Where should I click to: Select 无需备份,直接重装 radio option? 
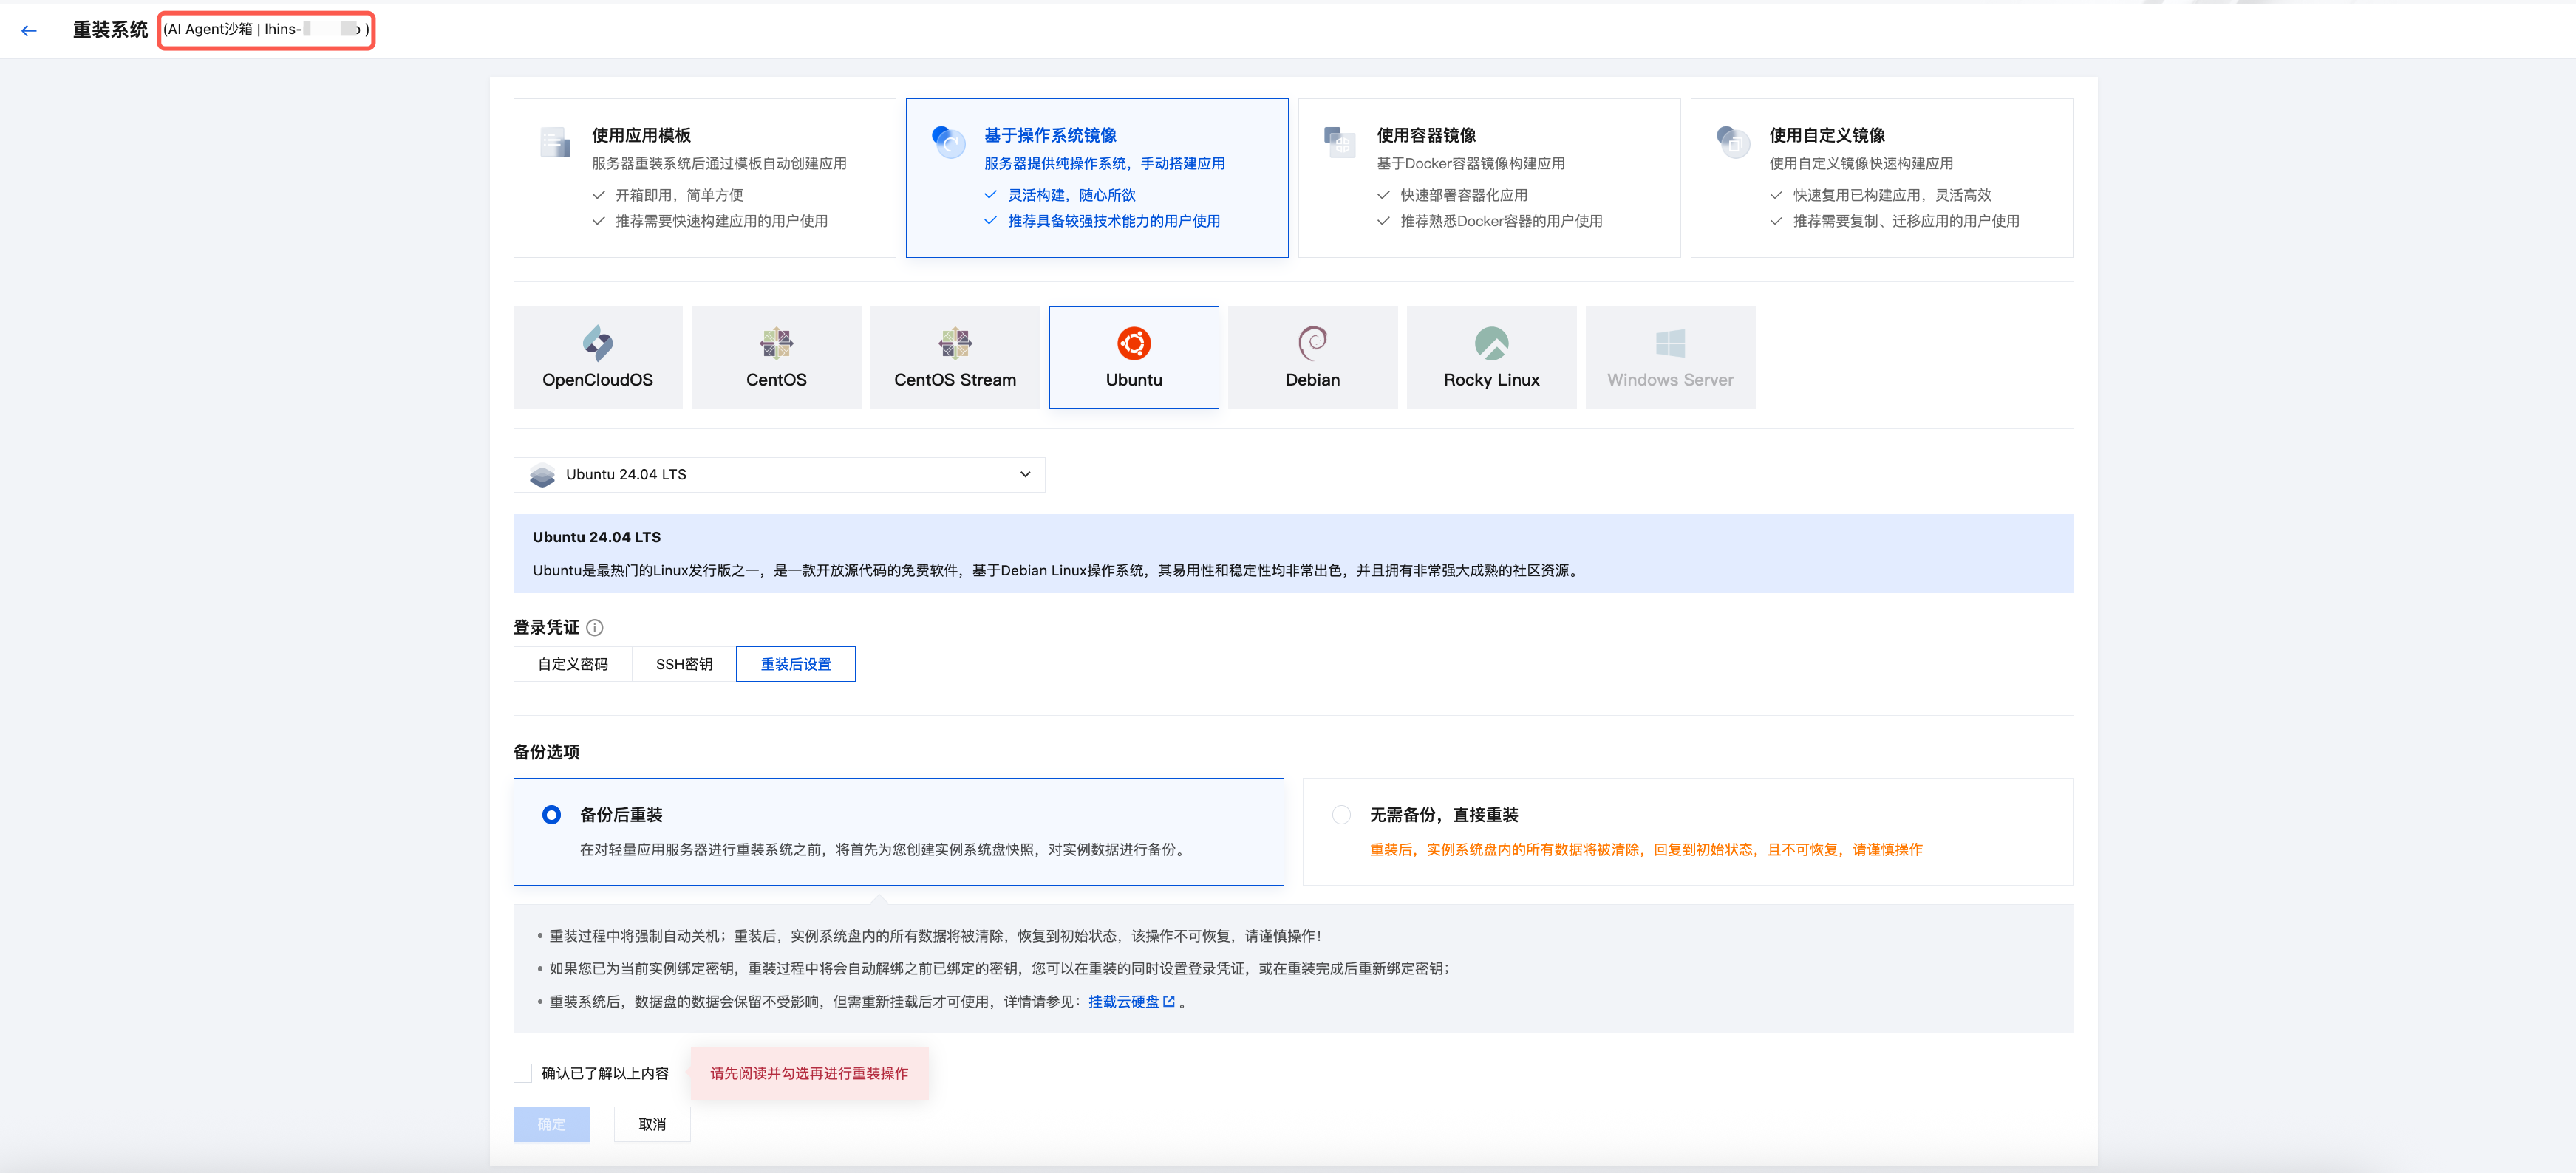point(1341,815)
